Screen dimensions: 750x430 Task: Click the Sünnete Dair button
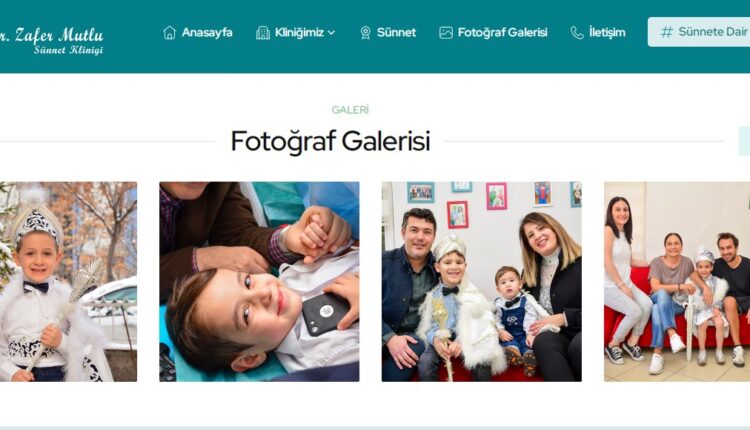[x=699, y=32]
